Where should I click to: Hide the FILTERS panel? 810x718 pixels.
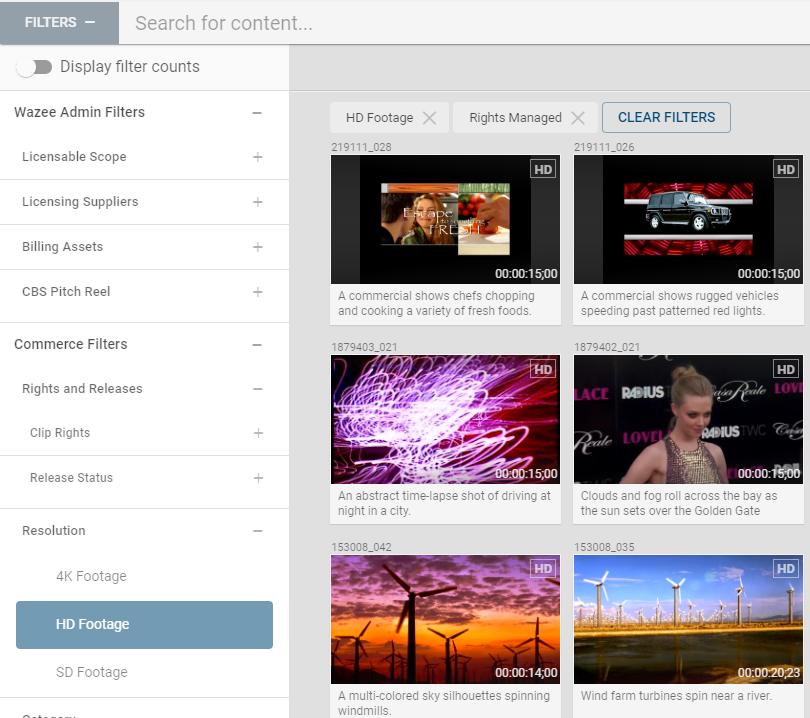[59, 23]
